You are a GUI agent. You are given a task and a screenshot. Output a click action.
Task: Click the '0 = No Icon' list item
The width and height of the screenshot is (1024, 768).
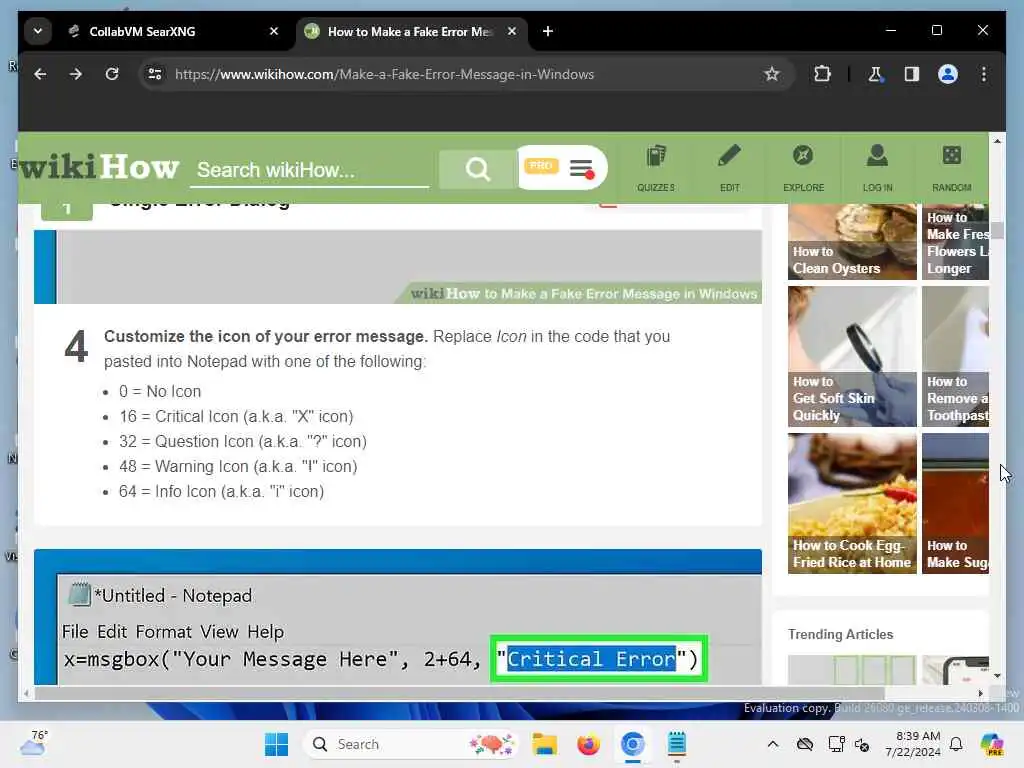[x=160, y=391]
